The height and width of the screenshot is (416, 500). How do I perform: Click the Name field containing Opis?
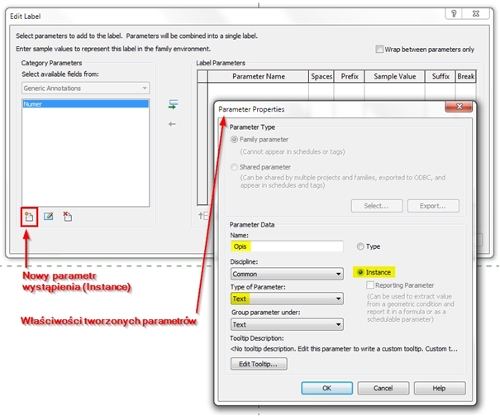point(287,246)
